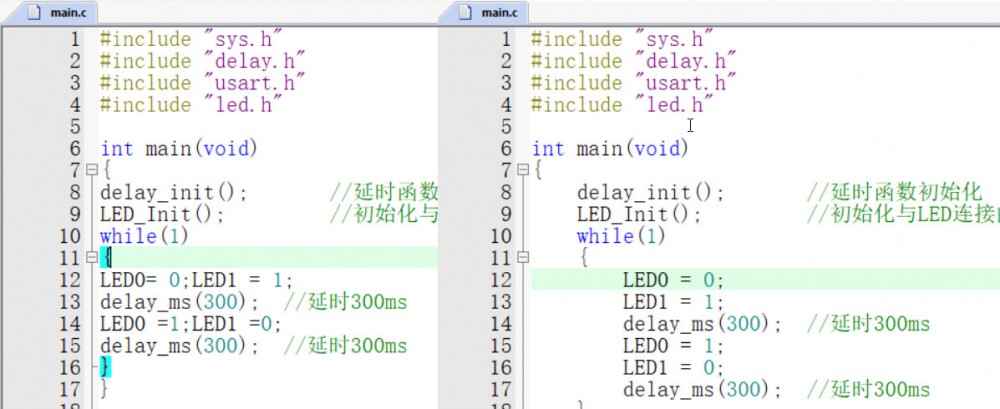
Task: Click '#include "sys.h"' in left editor
Action: click(x=190, y=39)
